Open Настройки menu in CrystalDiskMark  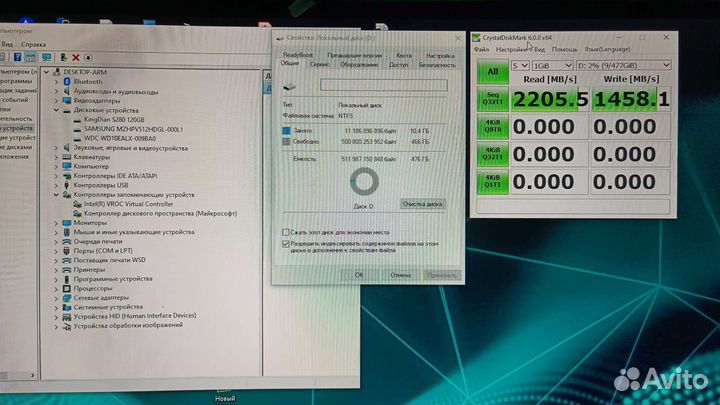point(511,49)
